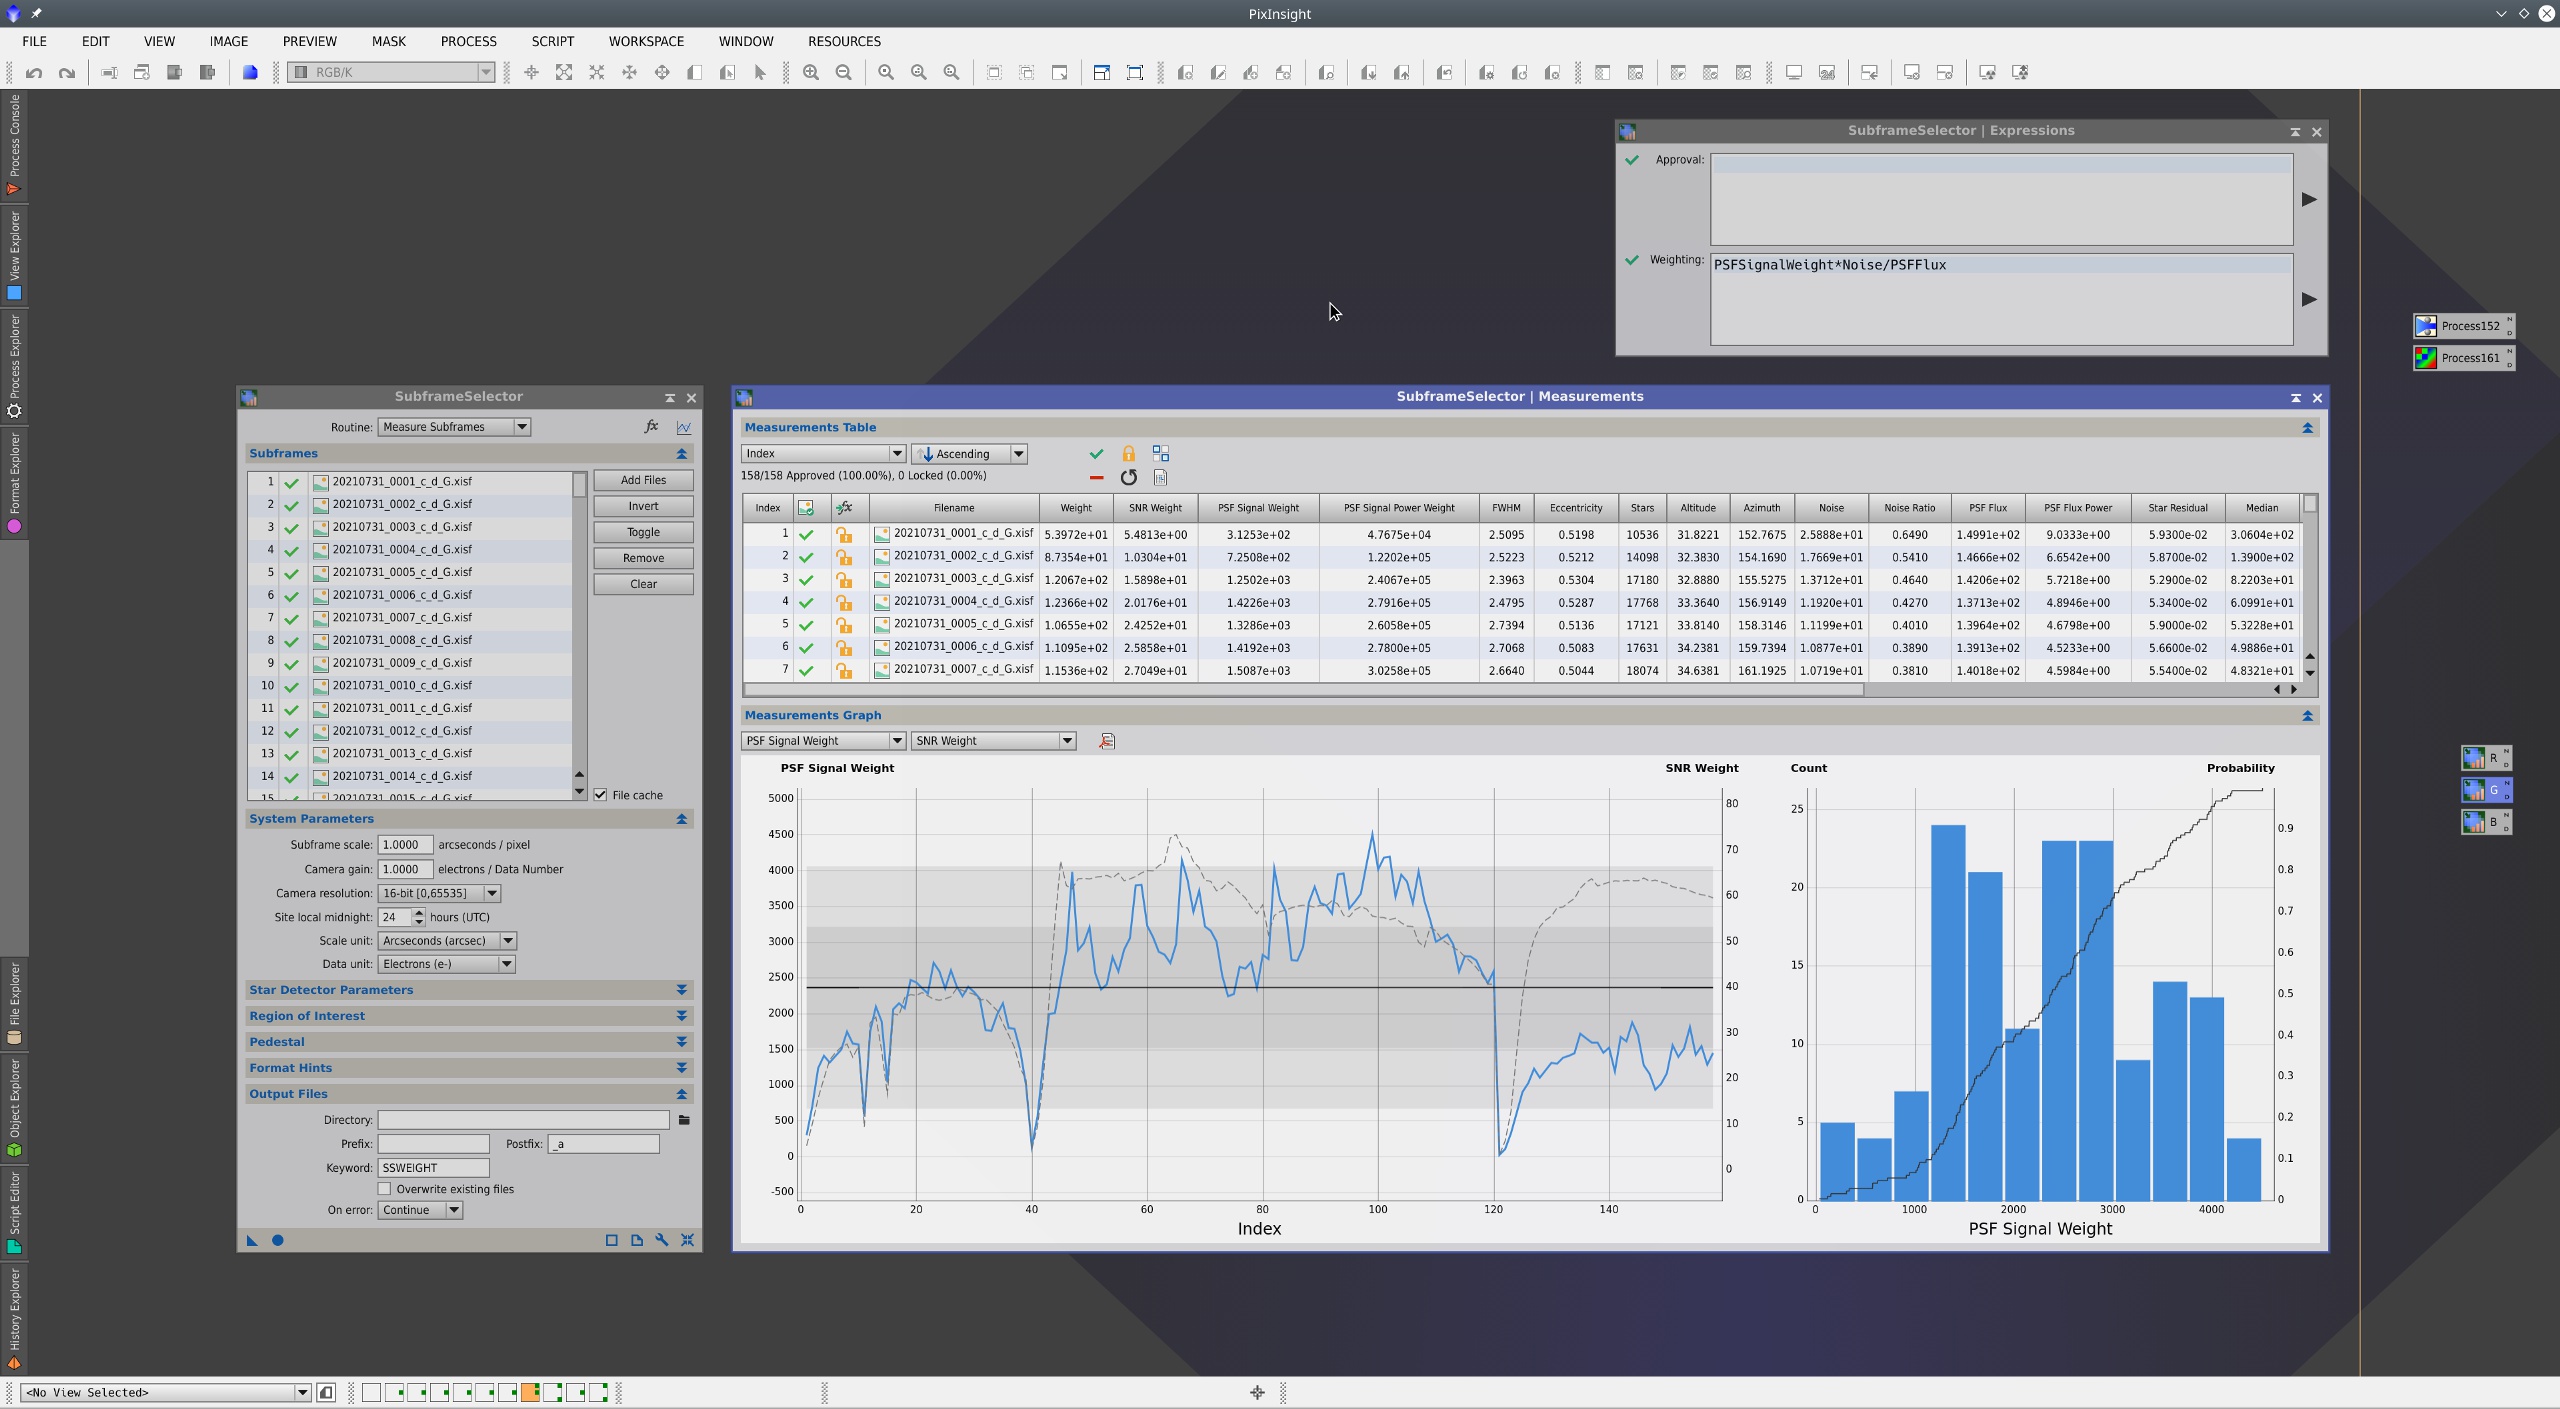2560x1409 pixels.
Task: Click the Process152 icon on workspace
Action: click(2464, 326)
